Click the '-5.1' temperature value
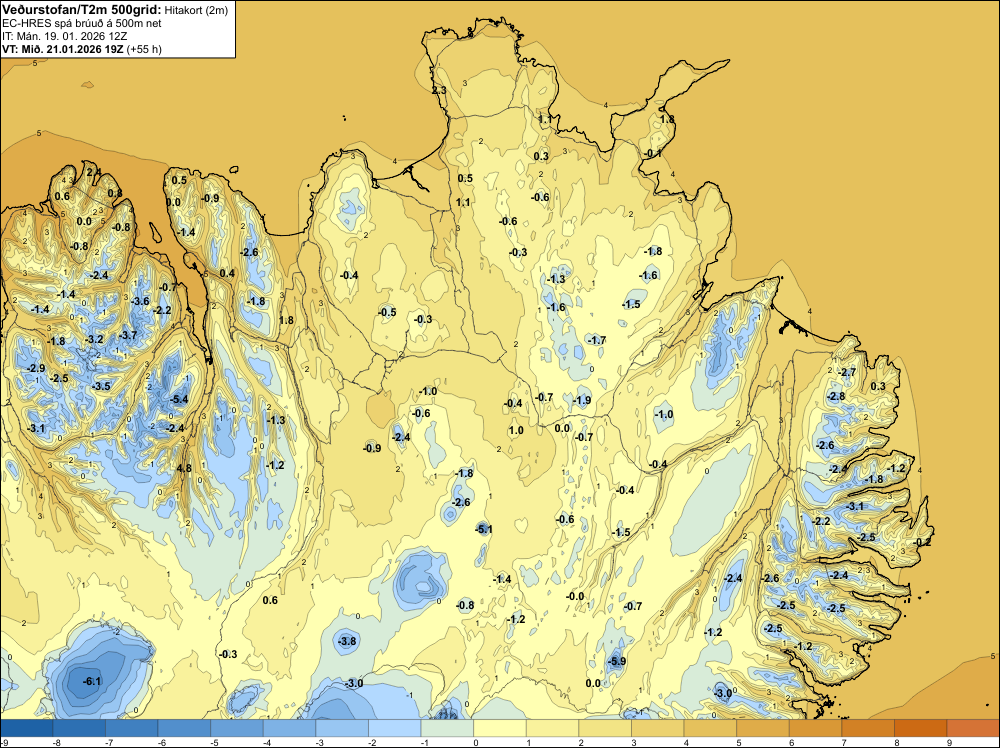 pos(483,529)
